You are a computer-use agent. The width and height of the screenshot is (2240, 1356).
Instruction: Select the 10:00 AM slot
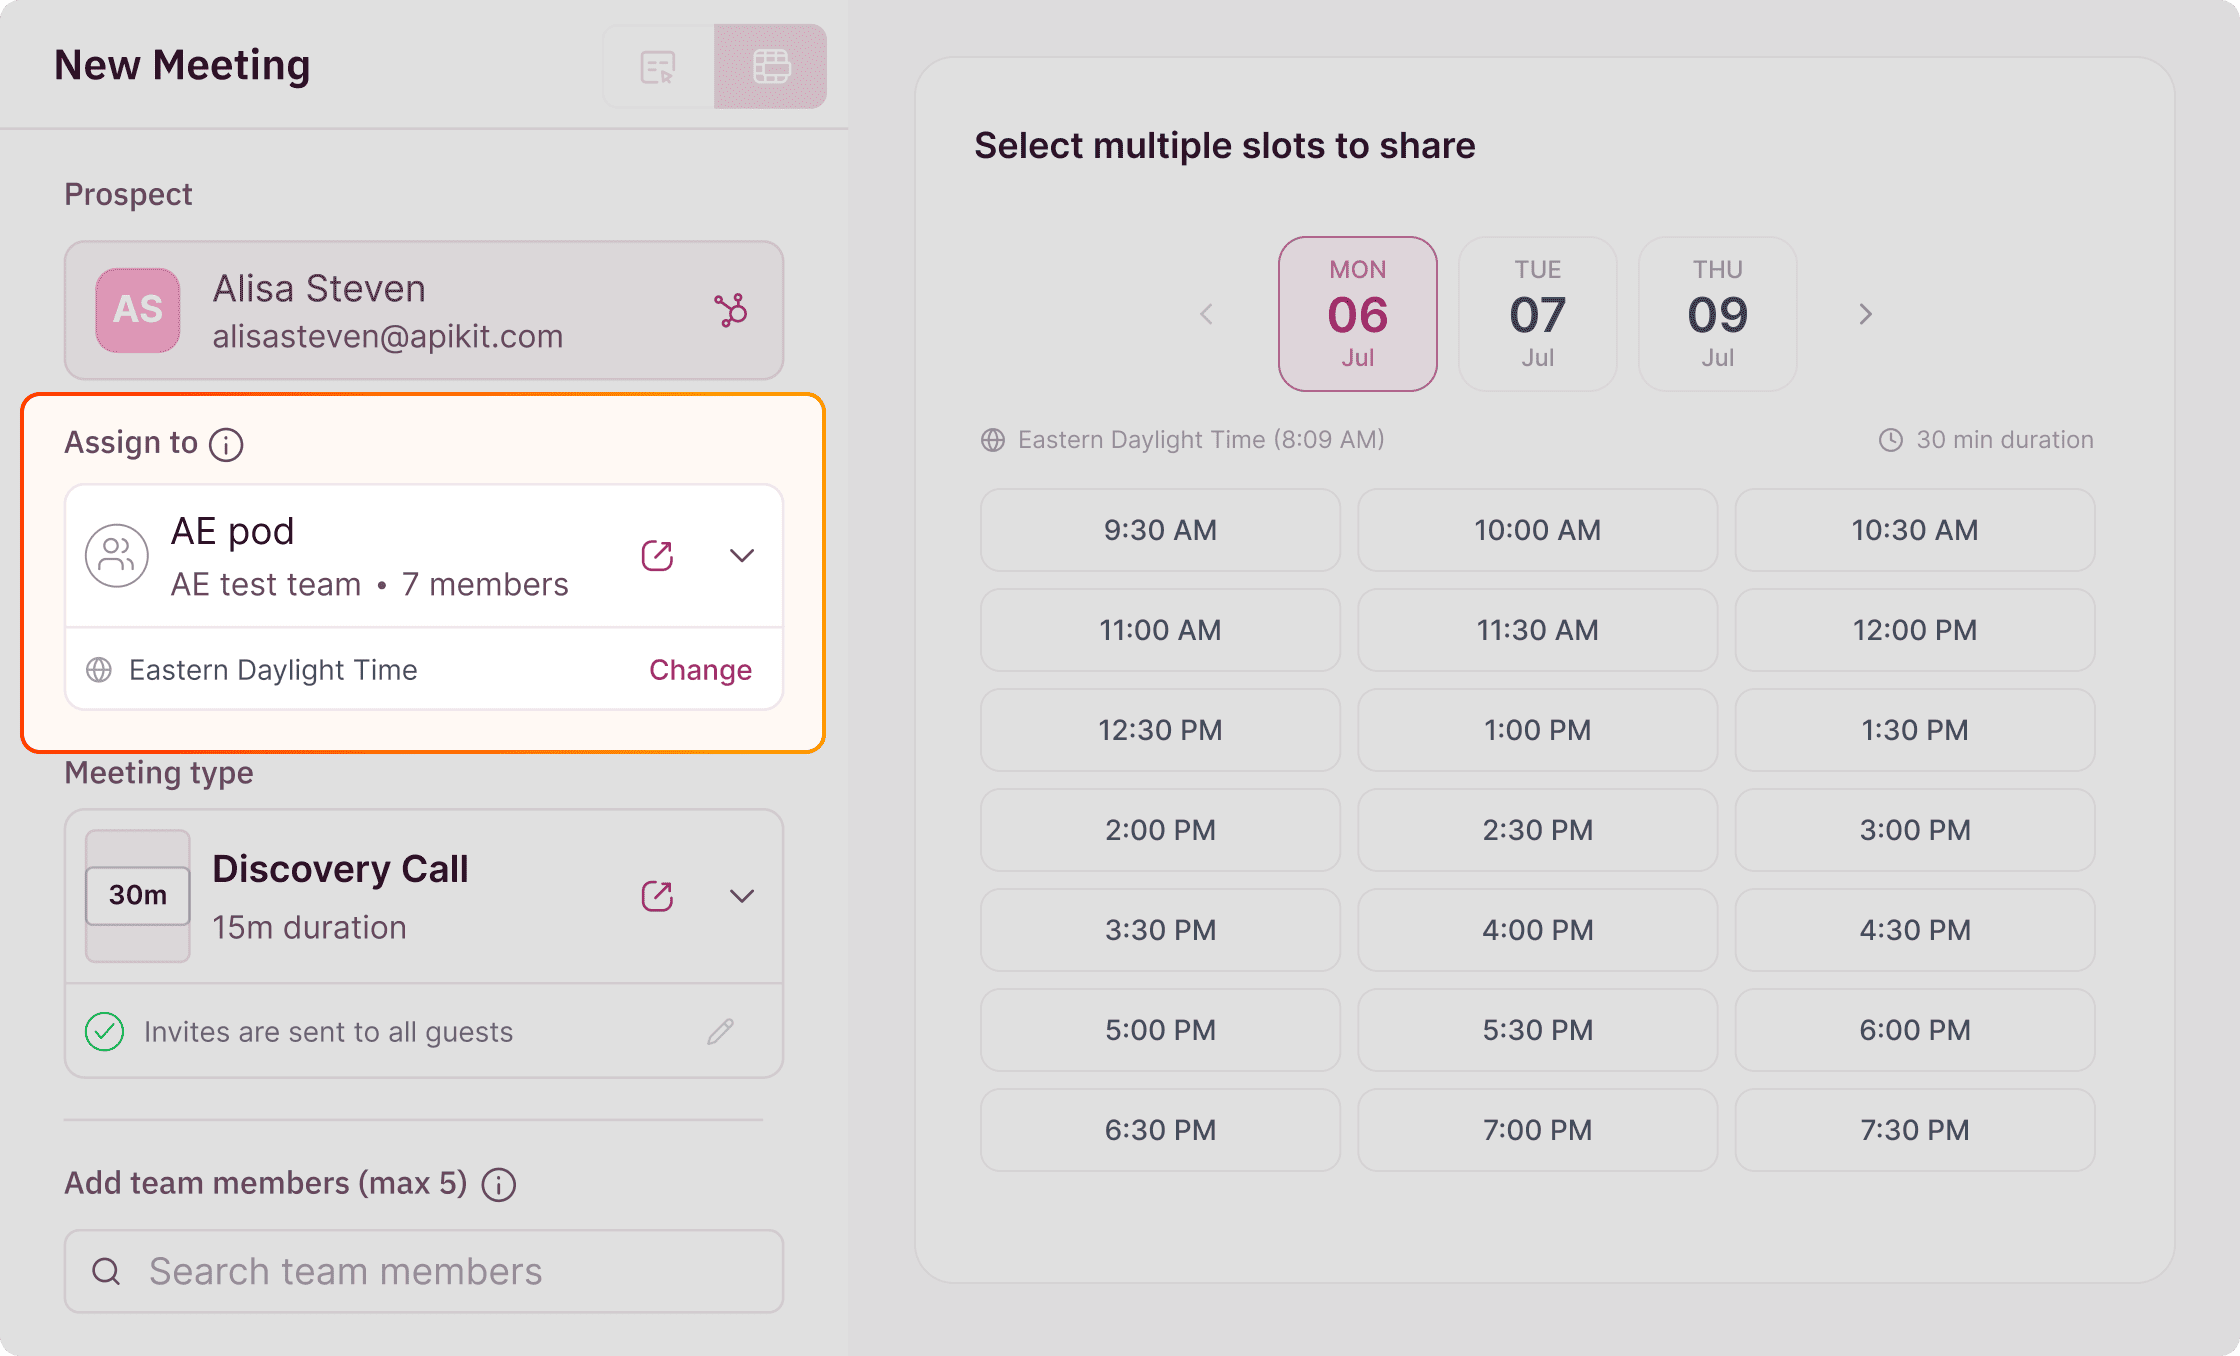(1538, 530)
